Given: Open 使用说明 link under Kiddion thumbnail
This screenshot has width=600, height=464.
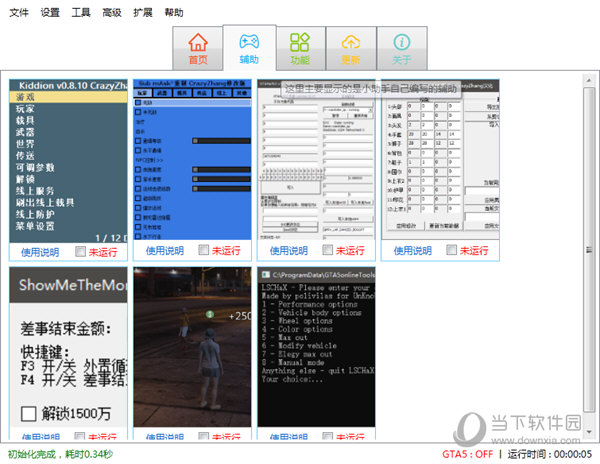Looking at the screenshot, I should click(40, 251).
